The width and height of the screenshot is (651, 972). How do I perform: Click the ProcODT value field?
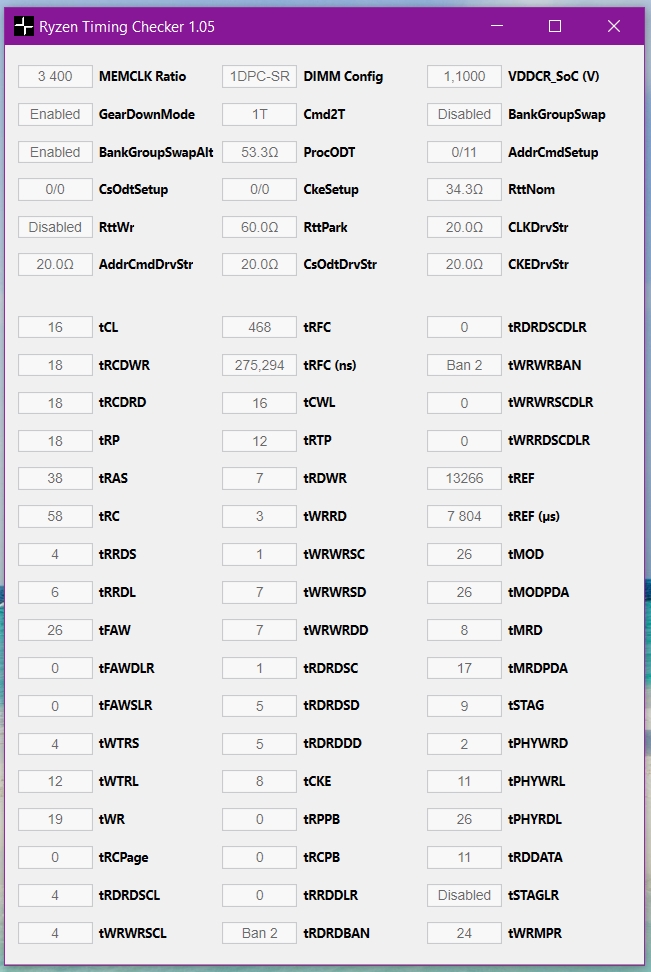(259, 152)
